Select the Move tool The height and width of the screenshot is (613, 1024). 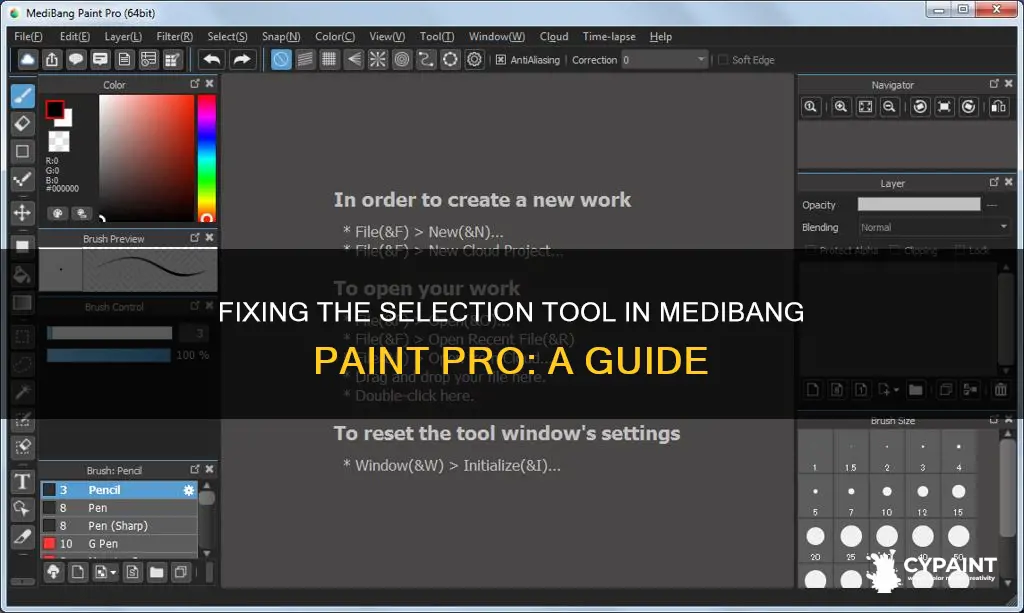(22, 213)
